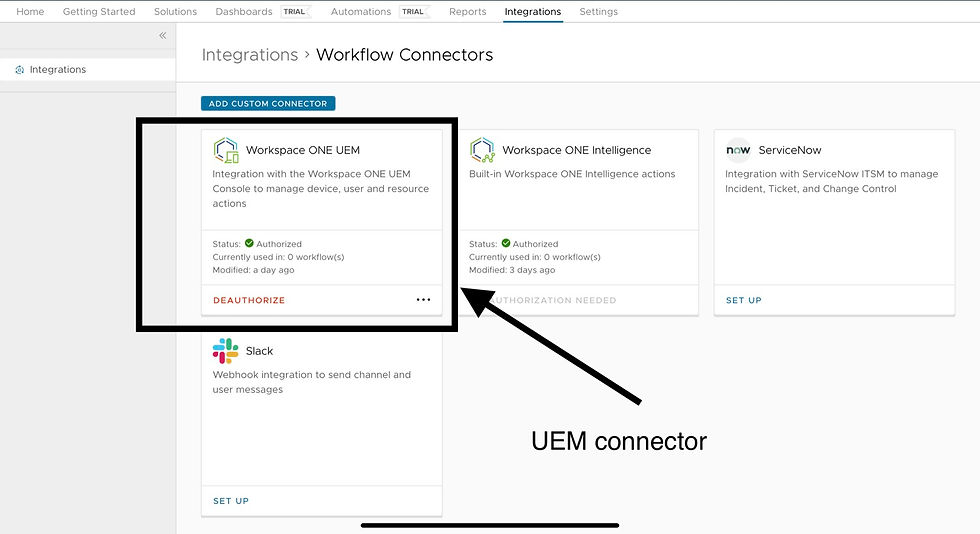Screen dimensions: 980x534
Task: Open the three-dots menu on UEM card
Action: [x=423, y=300]
